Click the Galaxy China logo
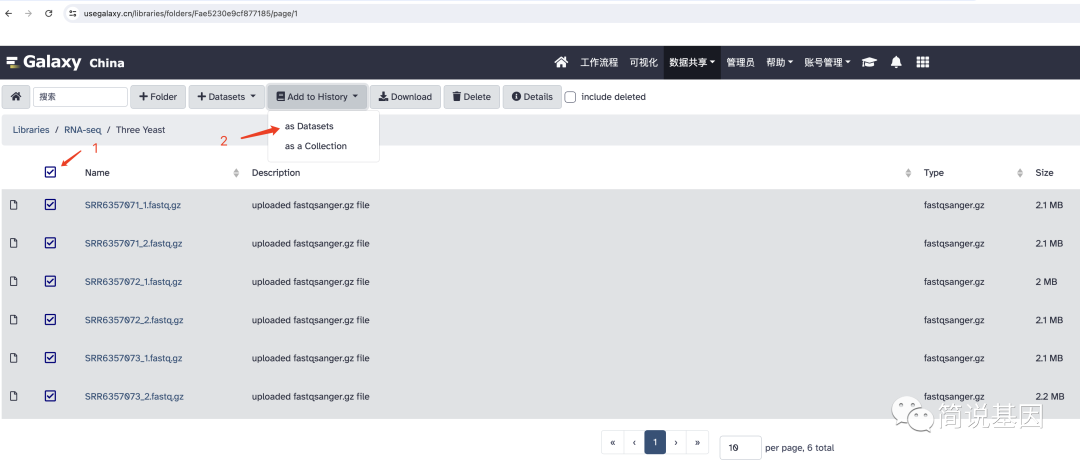Image resolution: width=1080 pixels, height=464 pixels. [x=65, y=62]
